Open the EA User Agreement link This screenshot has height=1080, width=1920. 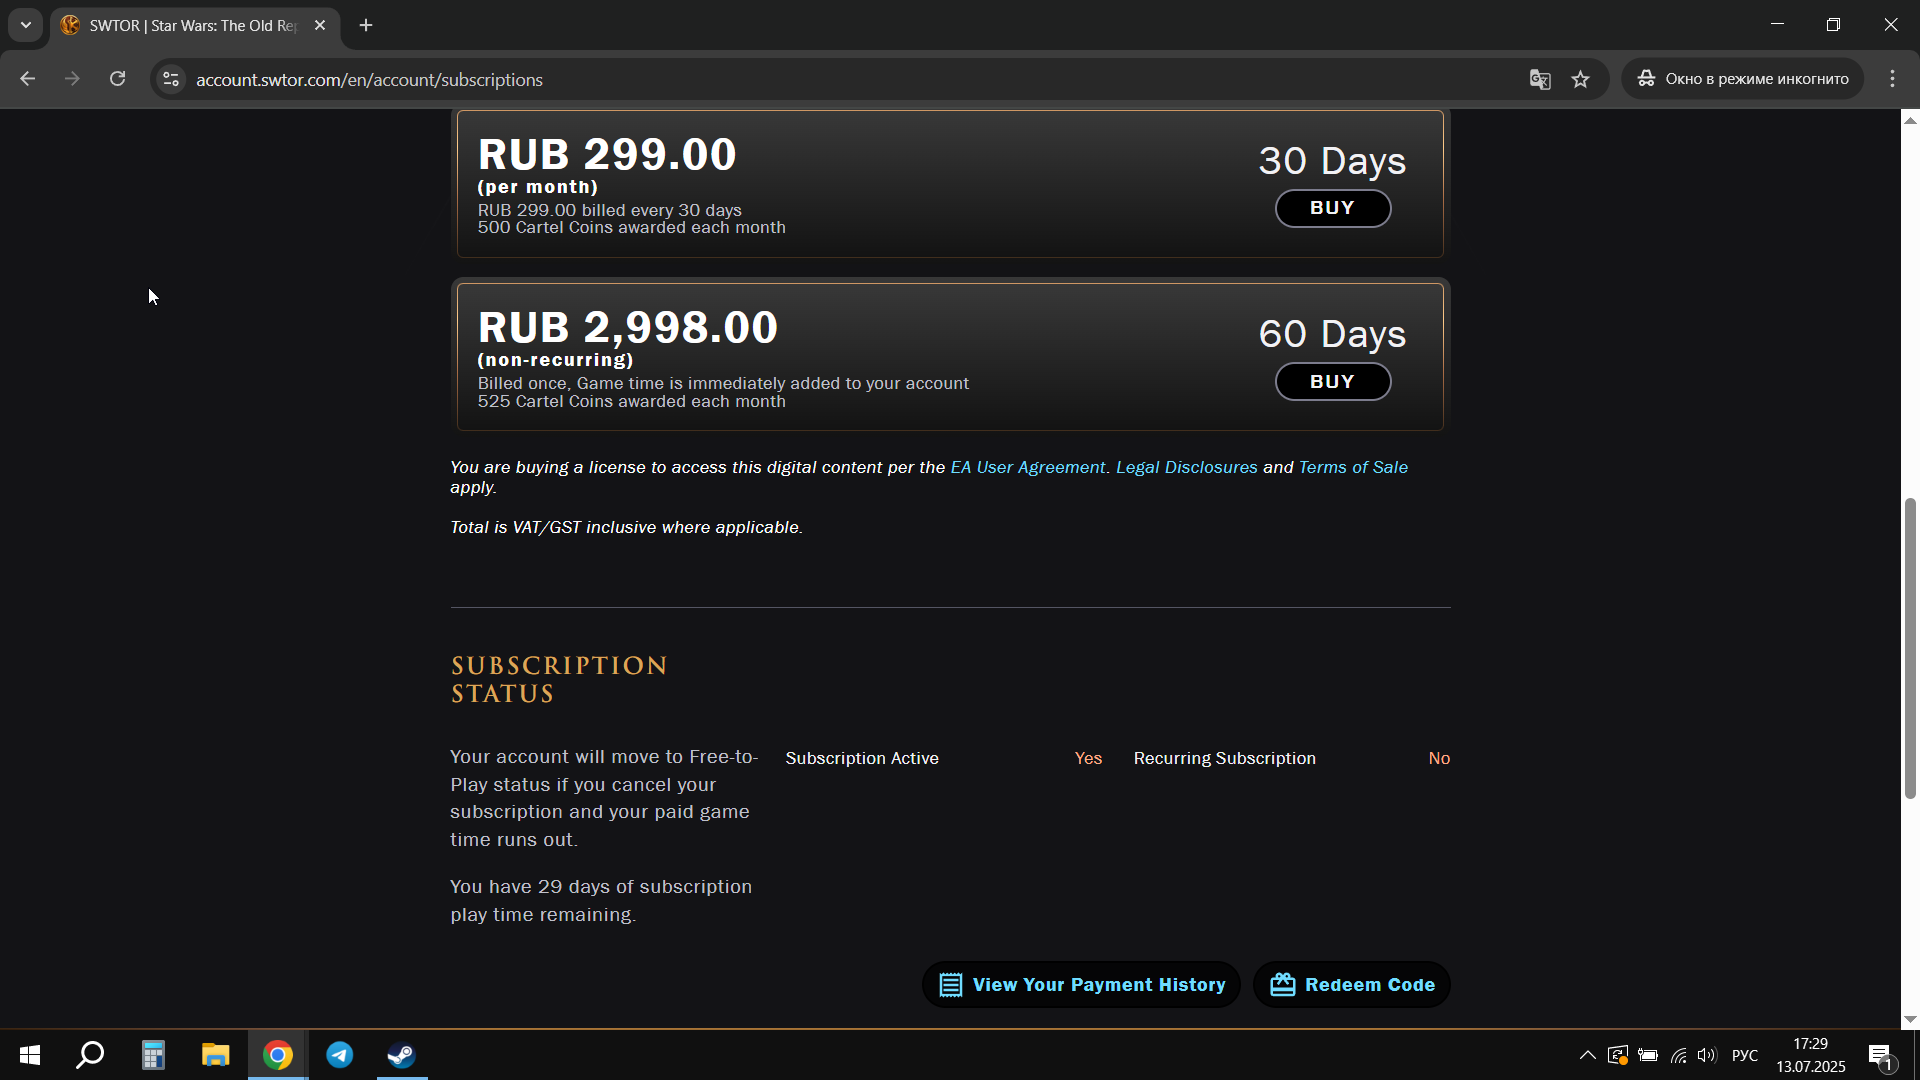click(x=1027, y=467)
